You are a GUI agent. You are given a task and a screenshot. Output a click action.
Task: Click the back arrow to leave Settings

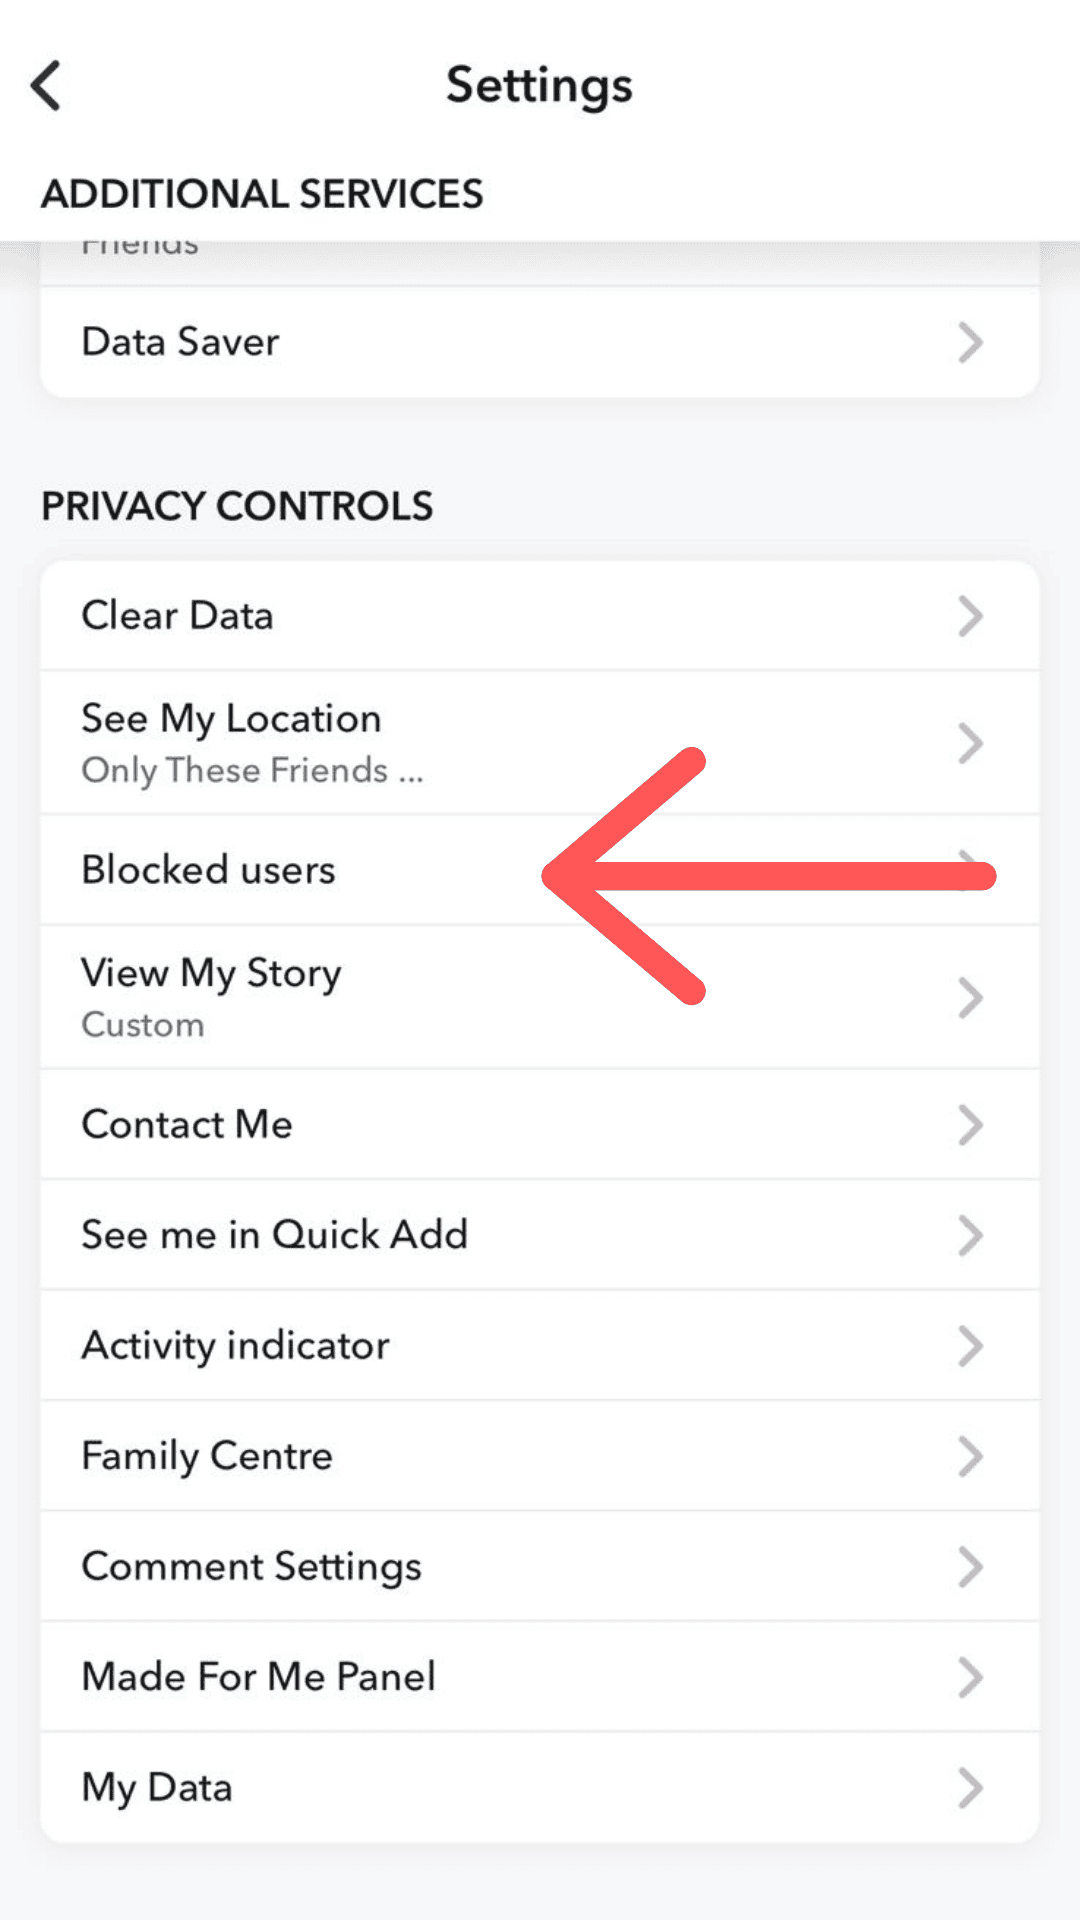44,86
